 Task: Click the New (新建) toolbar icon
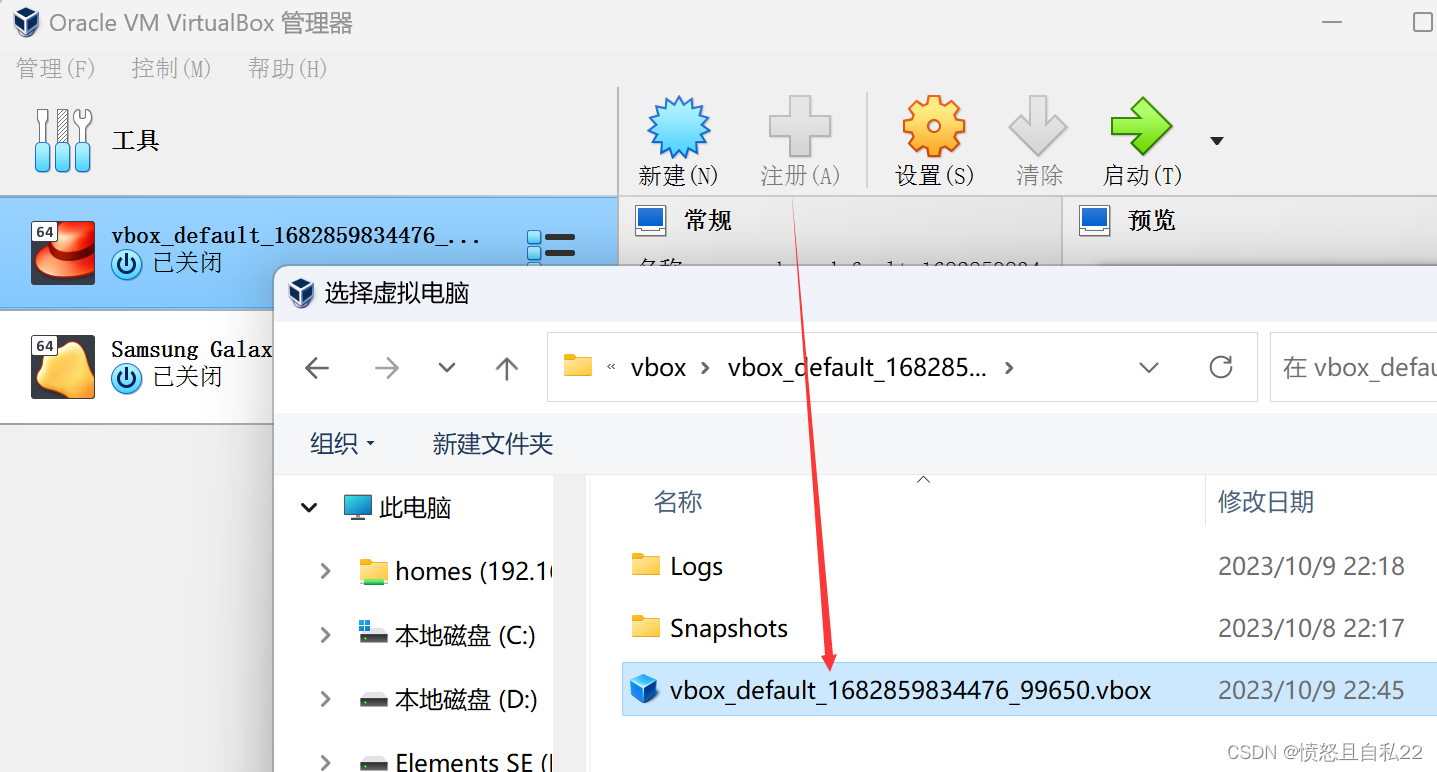pyautogui.click(x=678, y=127)
